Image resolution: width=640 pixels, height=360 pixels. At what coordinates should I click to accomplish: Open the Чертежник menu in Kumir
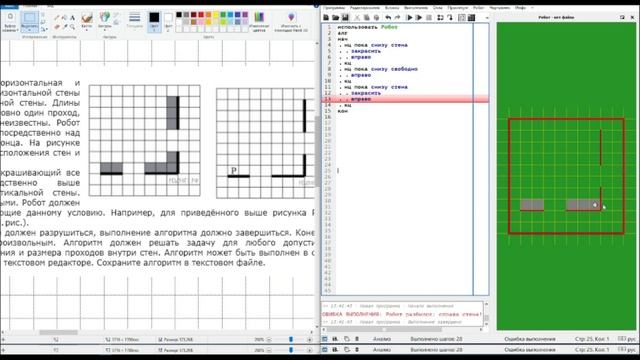(x=500, y=8)
